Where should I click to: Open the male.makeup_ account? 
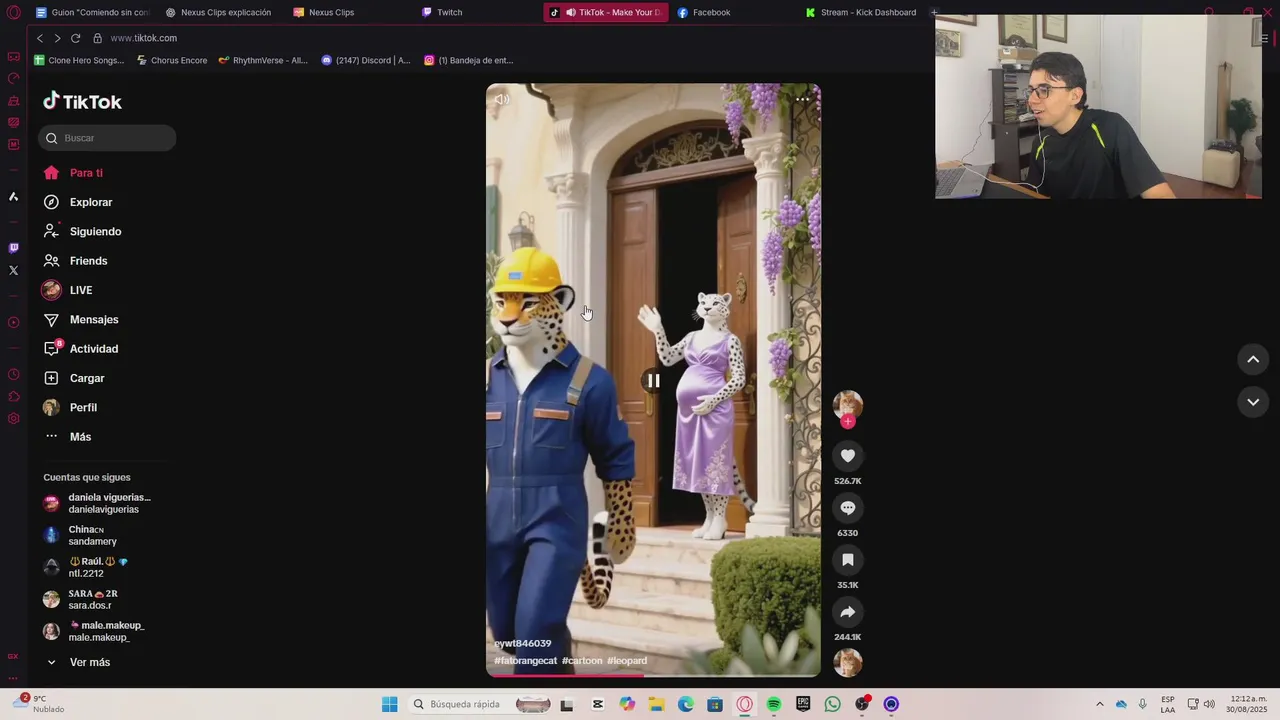click(x=94, y=631)
